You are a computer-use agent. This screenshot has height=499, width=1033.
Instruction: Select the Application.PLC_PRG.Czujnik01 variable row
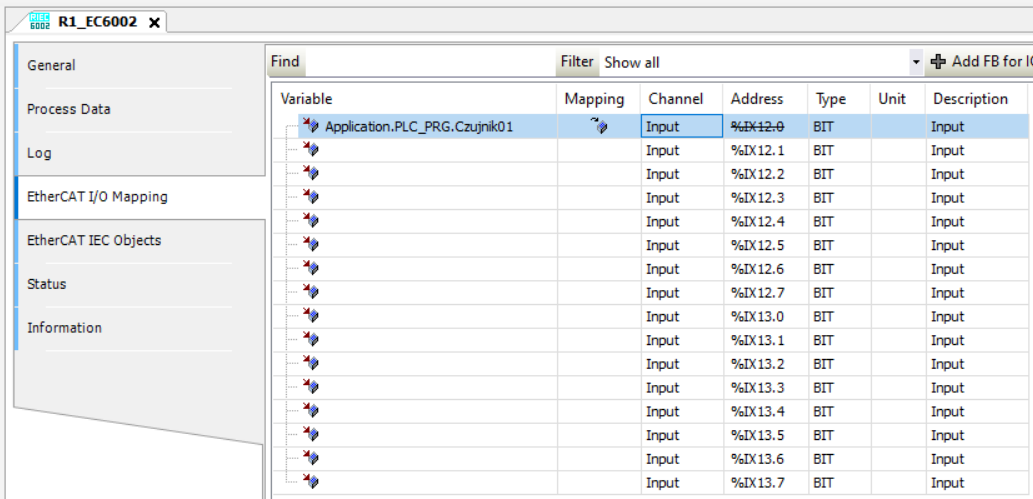(x=419, y=126)
